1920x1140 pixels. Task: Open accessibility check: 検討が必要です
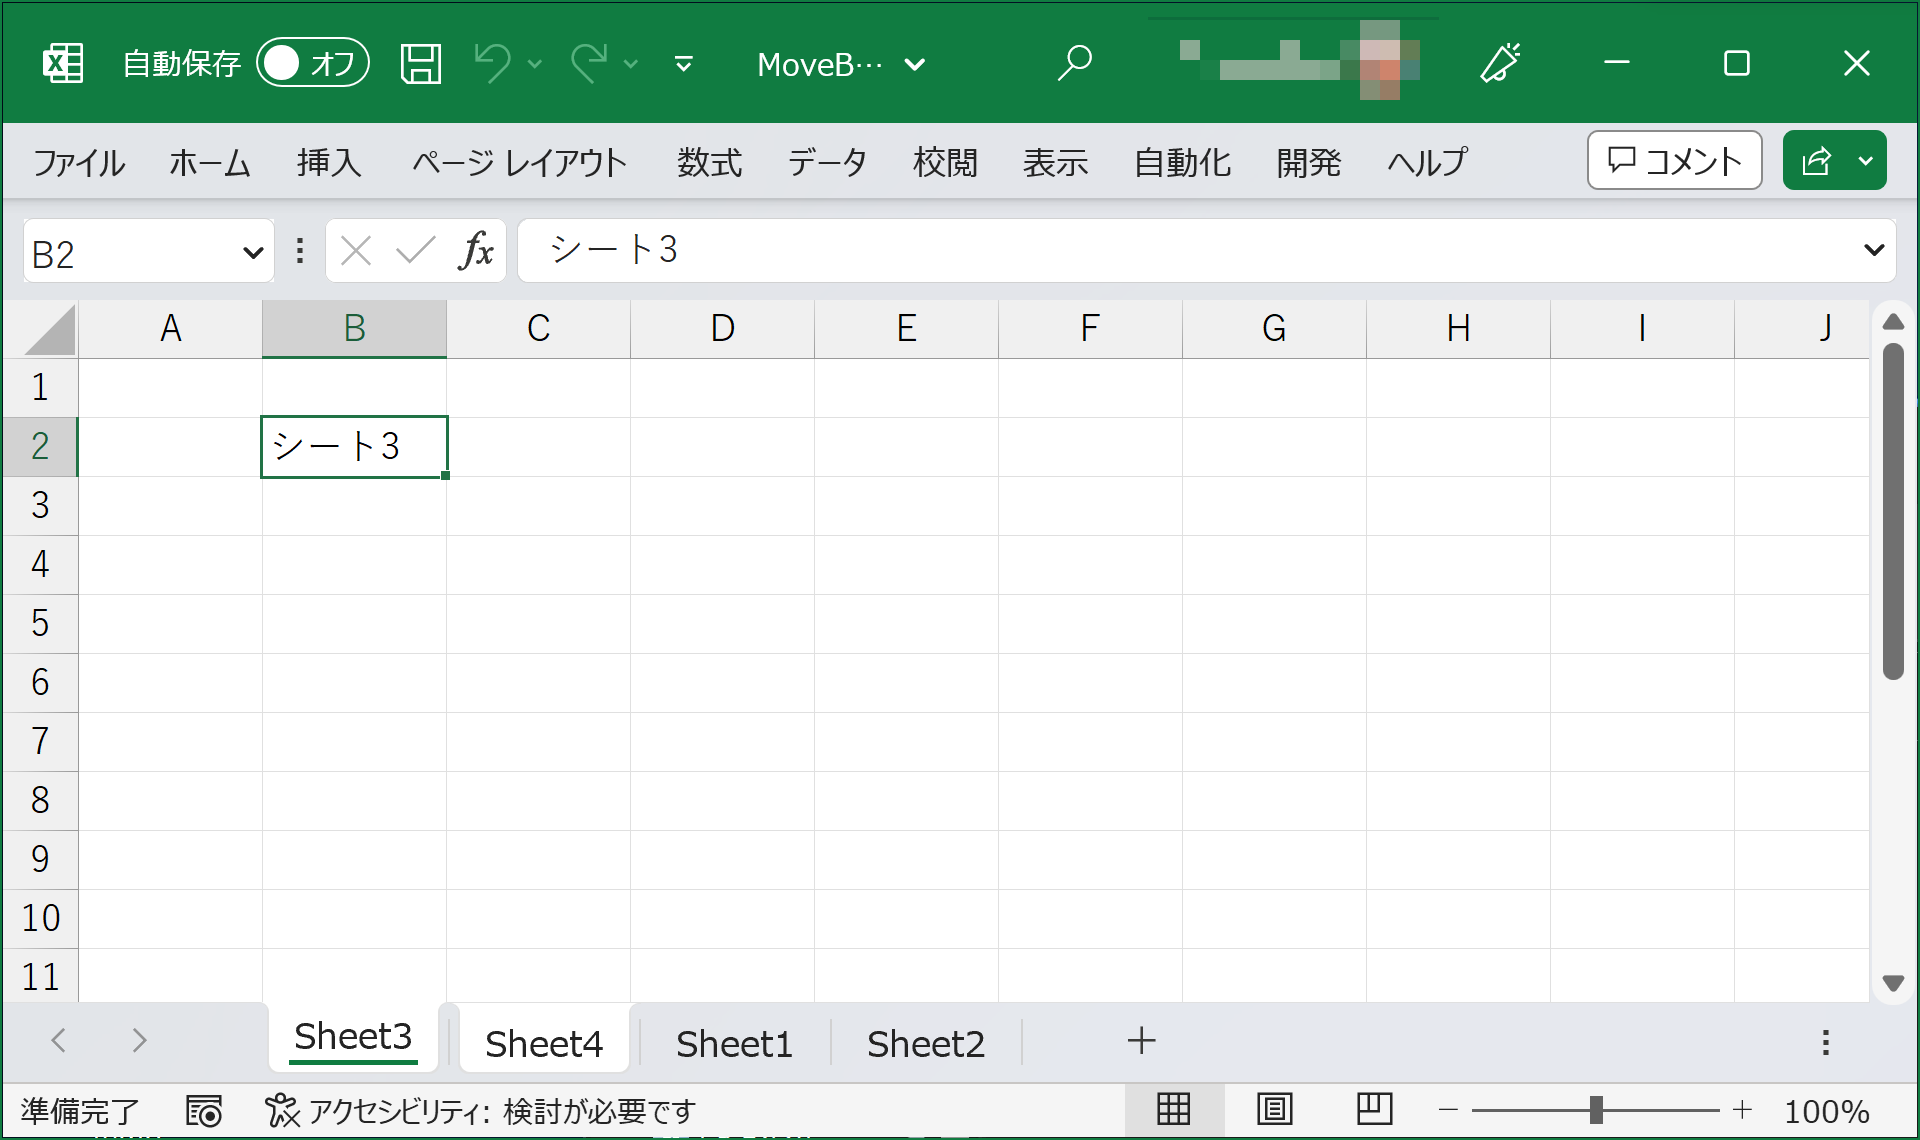click(x=480, y=1110)
